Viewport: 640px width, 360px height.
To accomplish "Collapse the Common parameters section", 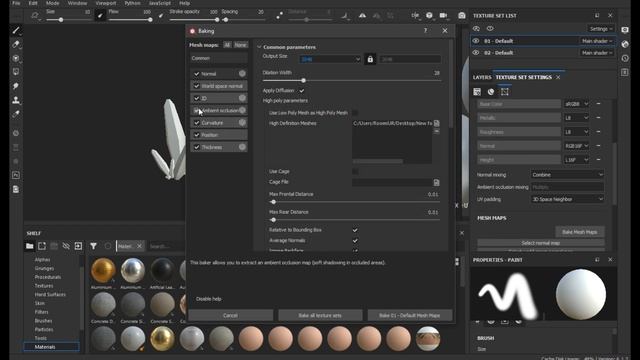I will [259, 47].
